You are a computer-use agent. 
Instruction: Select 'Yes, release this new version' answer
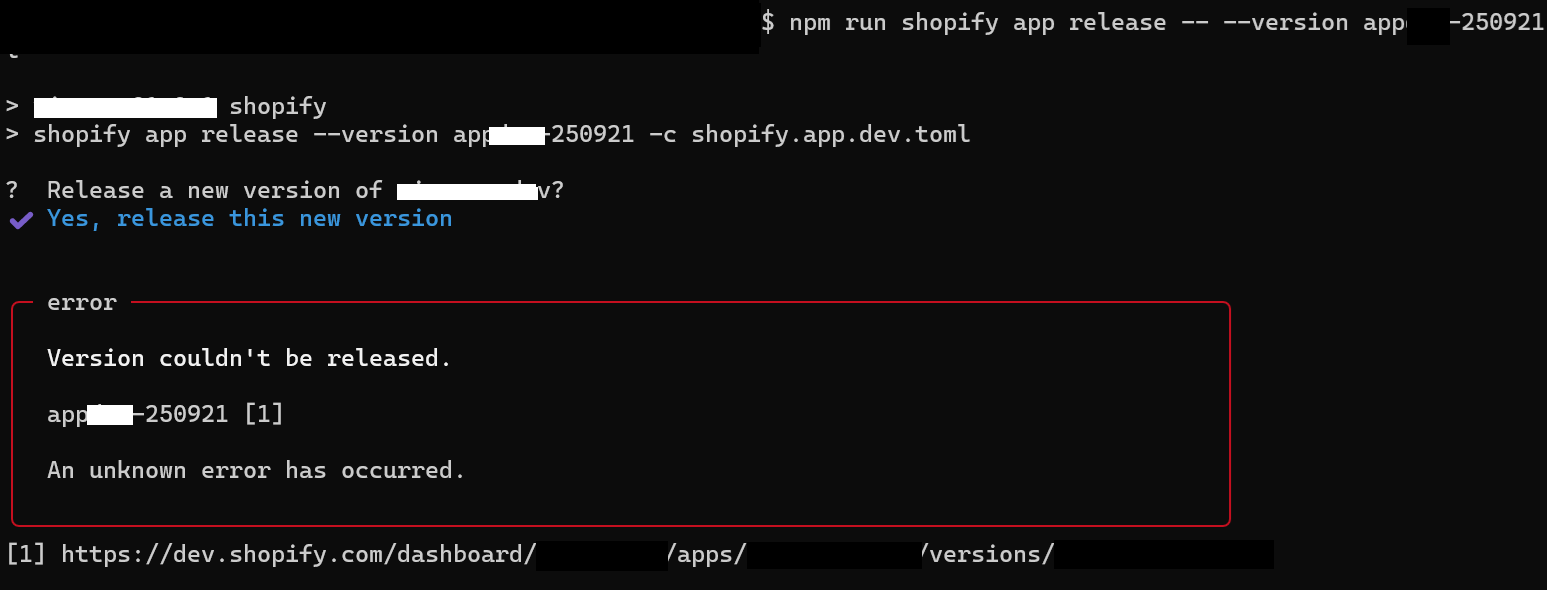(249, 218)
